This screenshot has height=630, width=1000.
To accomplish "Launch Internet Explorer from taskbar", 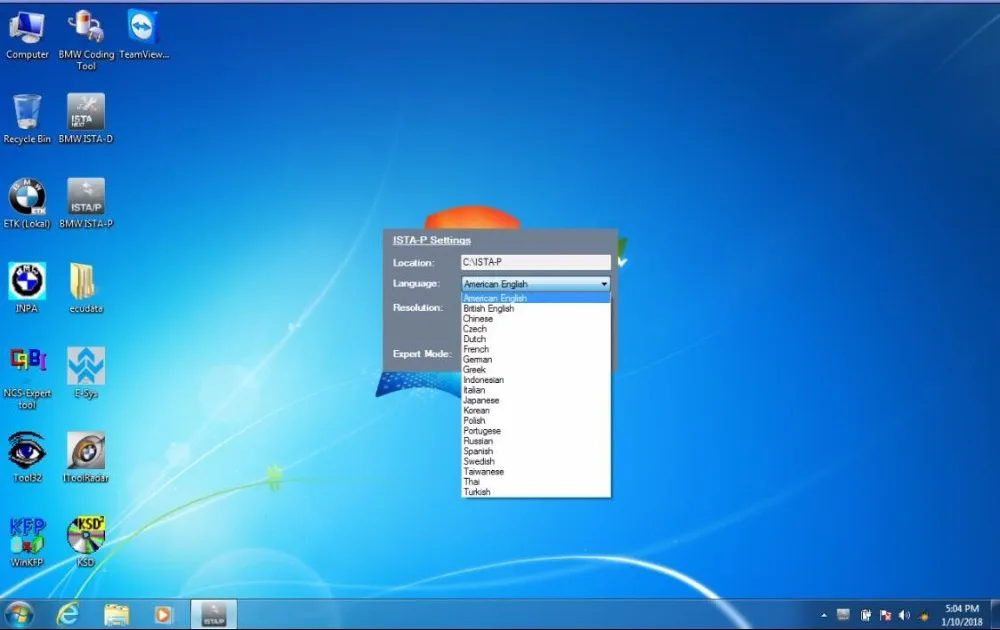I will (68, 615).
